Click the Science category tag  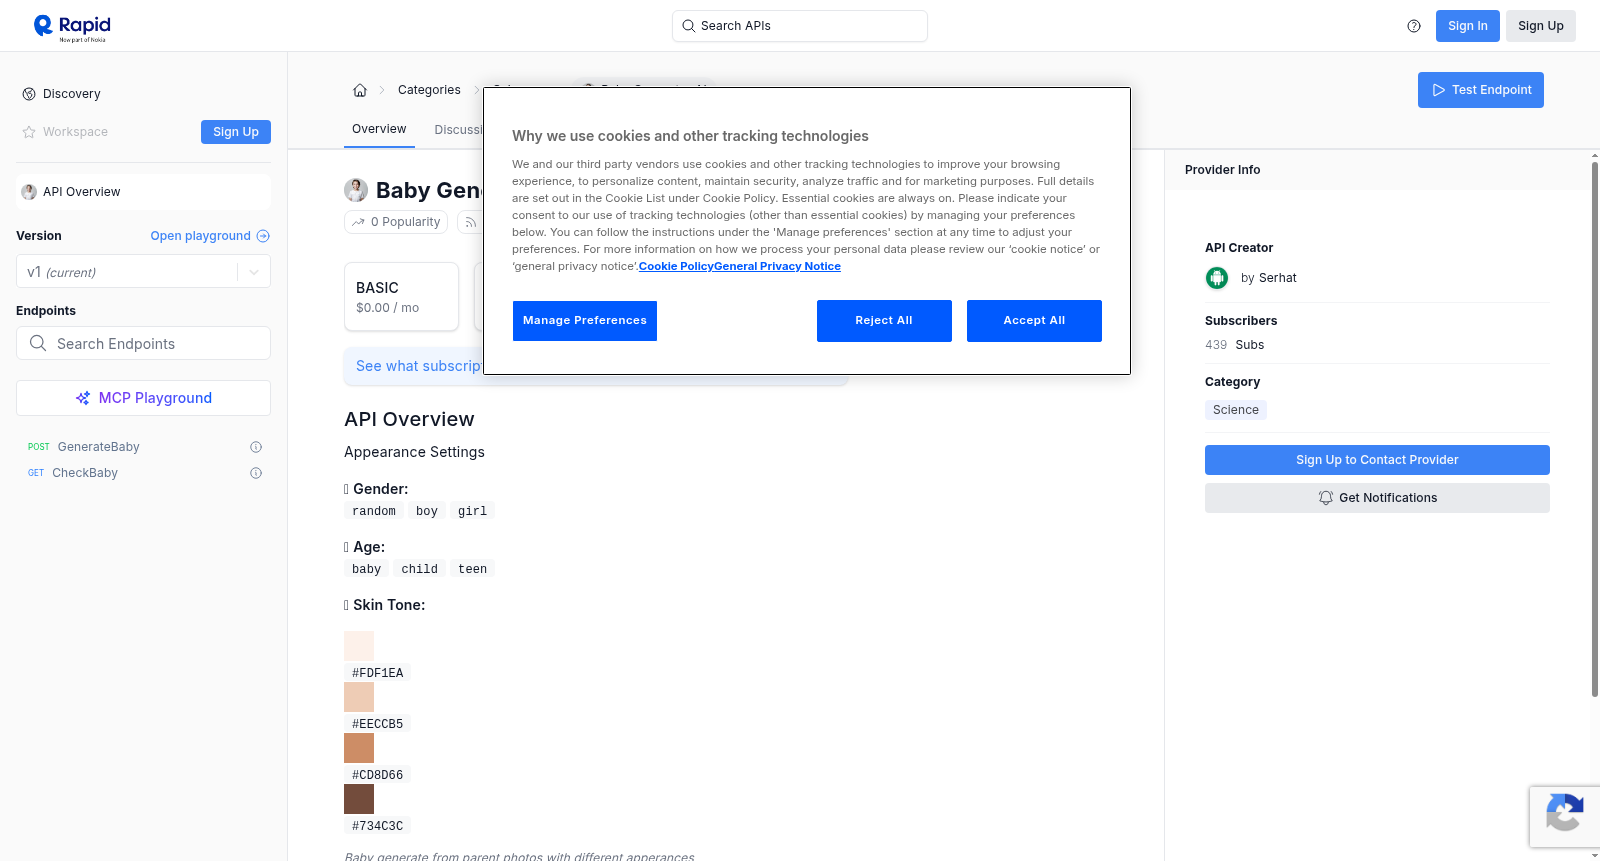click(x=1236, y=410)
